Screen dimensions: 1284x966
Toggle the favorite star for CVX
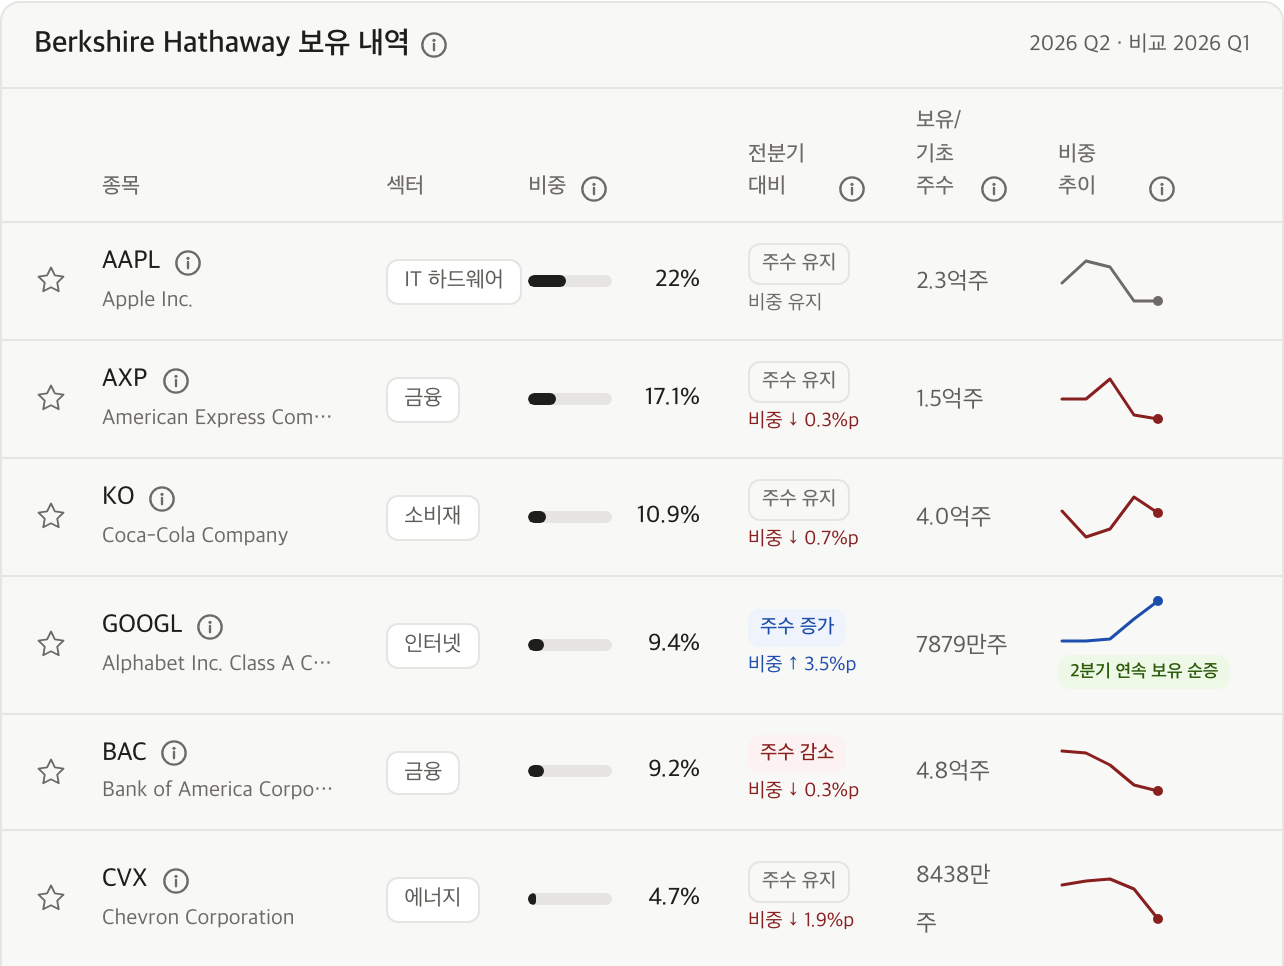[51, 898]
